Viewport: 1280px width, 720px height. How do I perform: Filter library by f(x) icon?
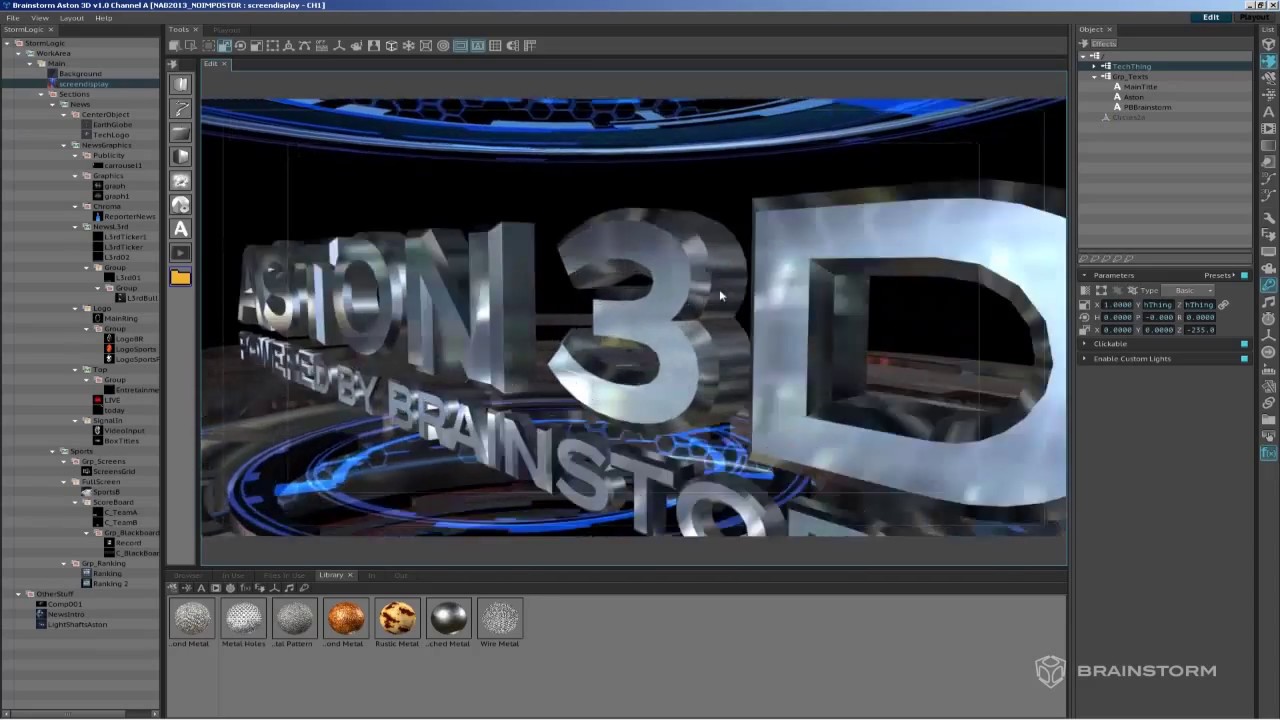click(245, 588)
